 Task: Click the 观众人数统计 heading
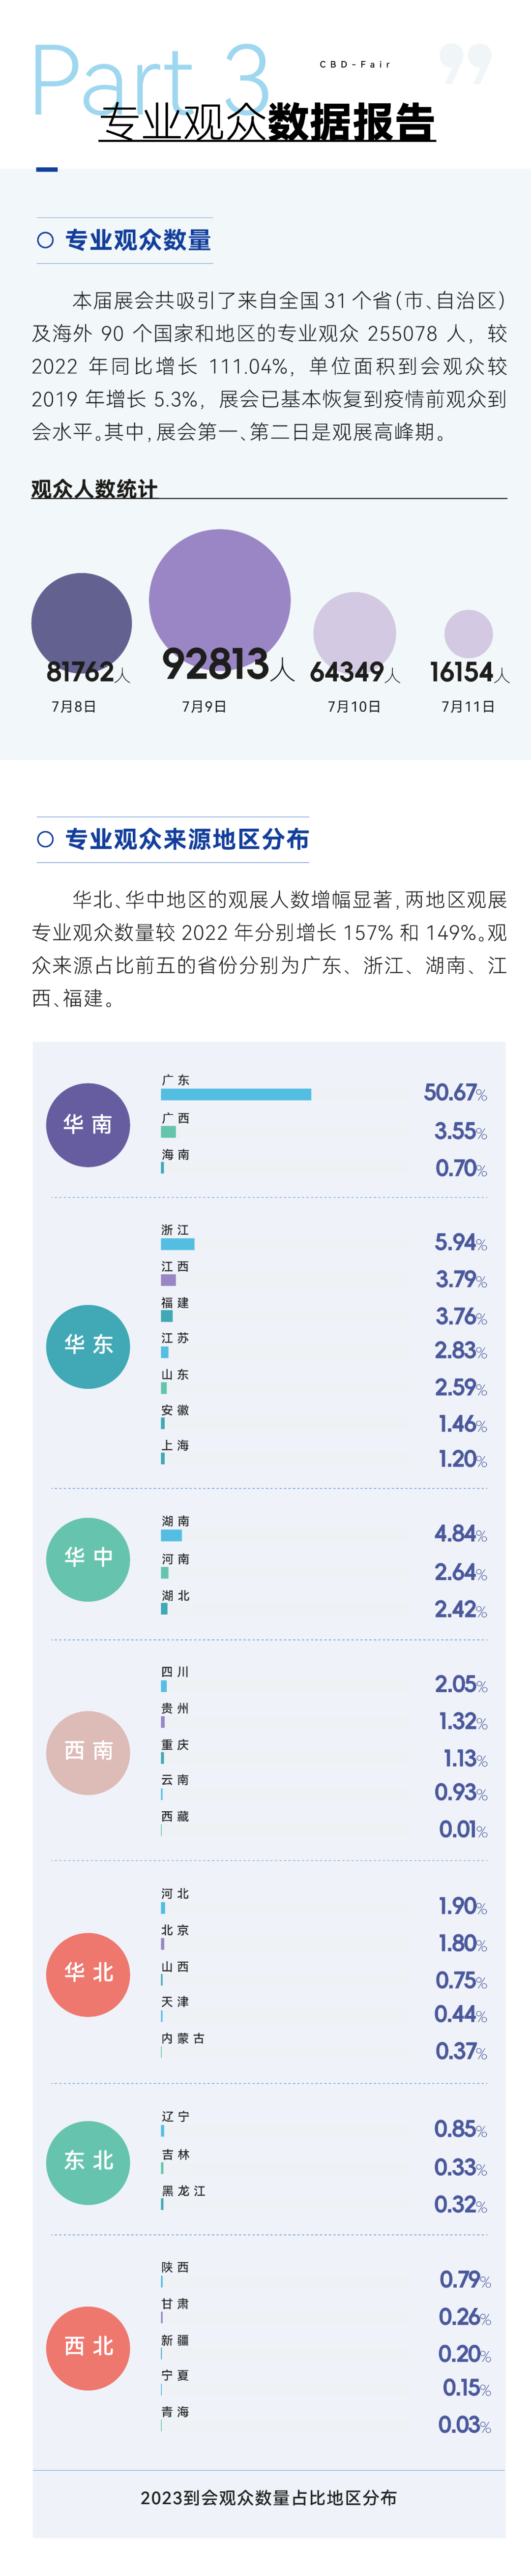tap(94, 488)
